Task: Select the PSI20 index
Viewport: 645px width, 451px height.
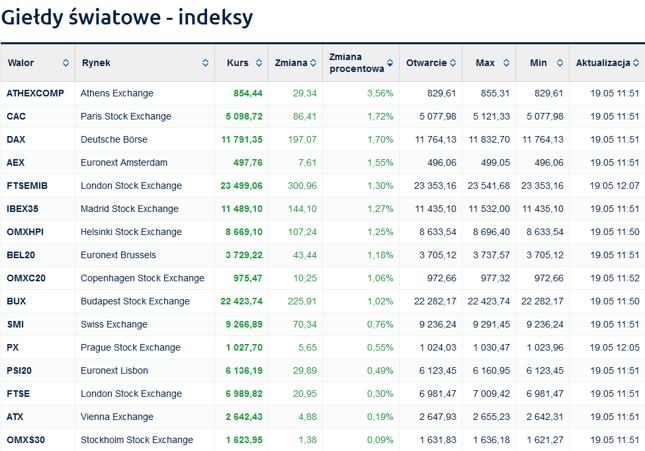Action: tap(20, 370)
